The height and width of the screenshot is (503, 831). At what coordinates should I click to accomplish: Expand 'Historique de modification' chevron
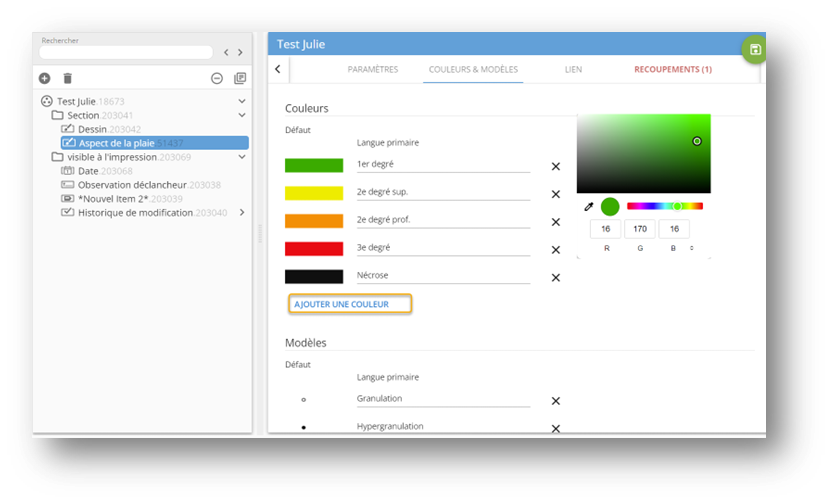click(241, 212)
